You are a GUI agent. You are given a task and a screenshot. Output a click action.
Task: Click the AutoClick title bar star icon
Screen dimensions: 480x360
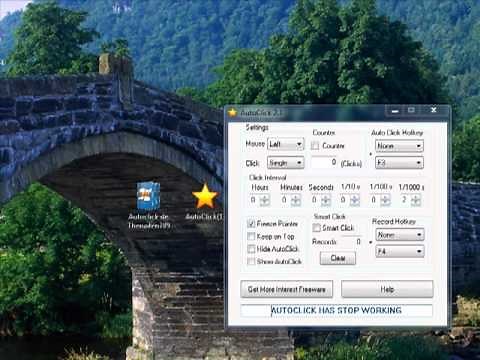(232, 113)
